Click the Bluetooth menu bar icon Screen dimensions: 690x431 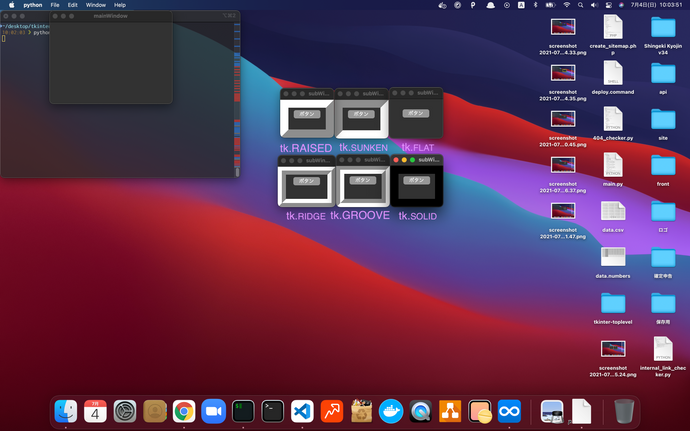[x=536, y=5]
